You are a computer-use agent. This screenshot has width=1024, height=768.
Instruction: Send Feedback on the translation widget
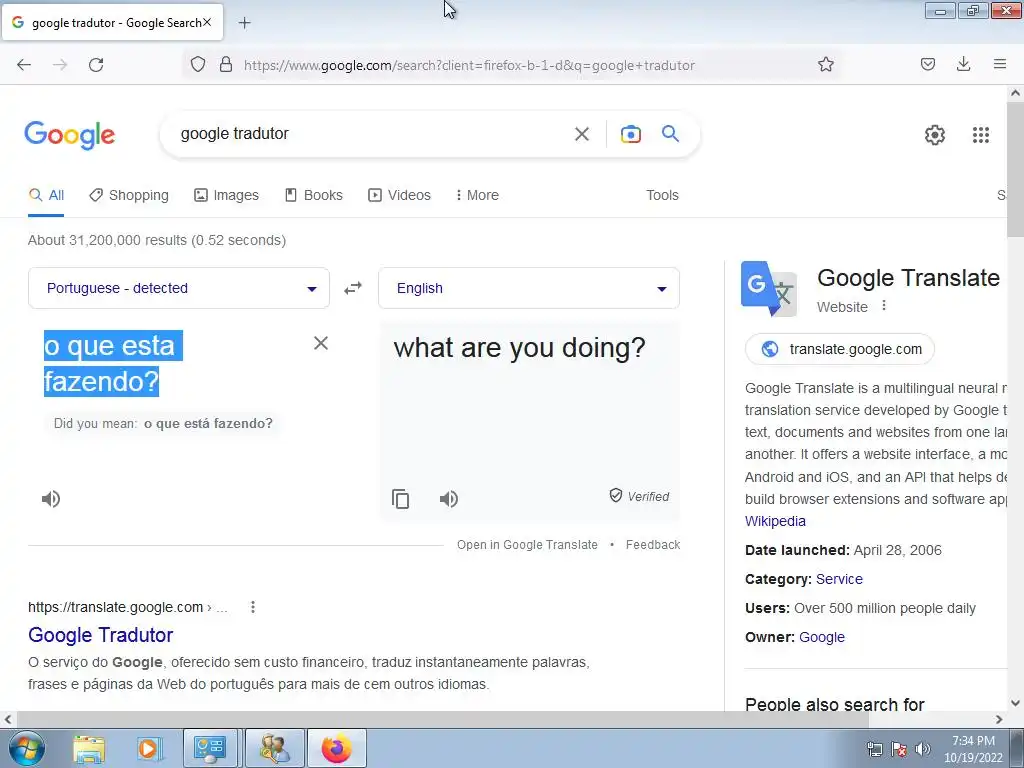653,545
